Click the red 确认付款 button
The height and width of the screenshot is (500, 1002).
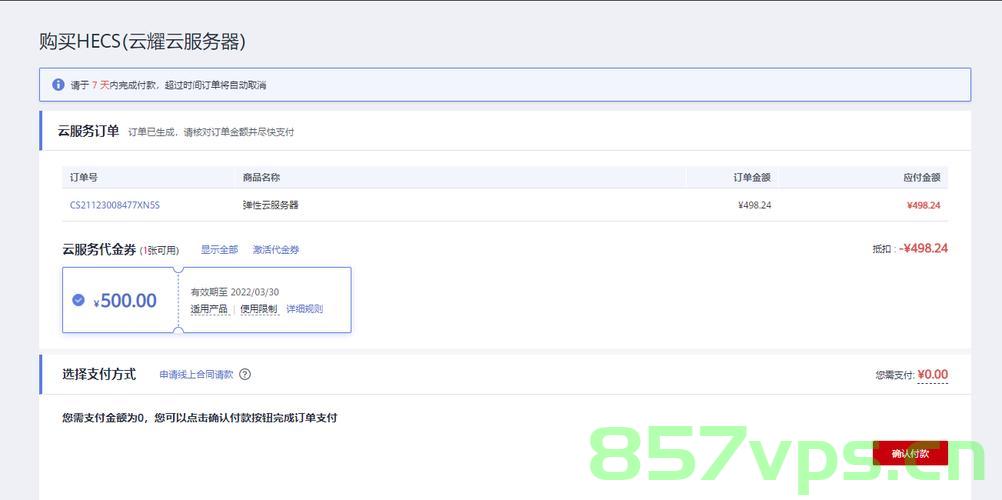pos(910,454)
